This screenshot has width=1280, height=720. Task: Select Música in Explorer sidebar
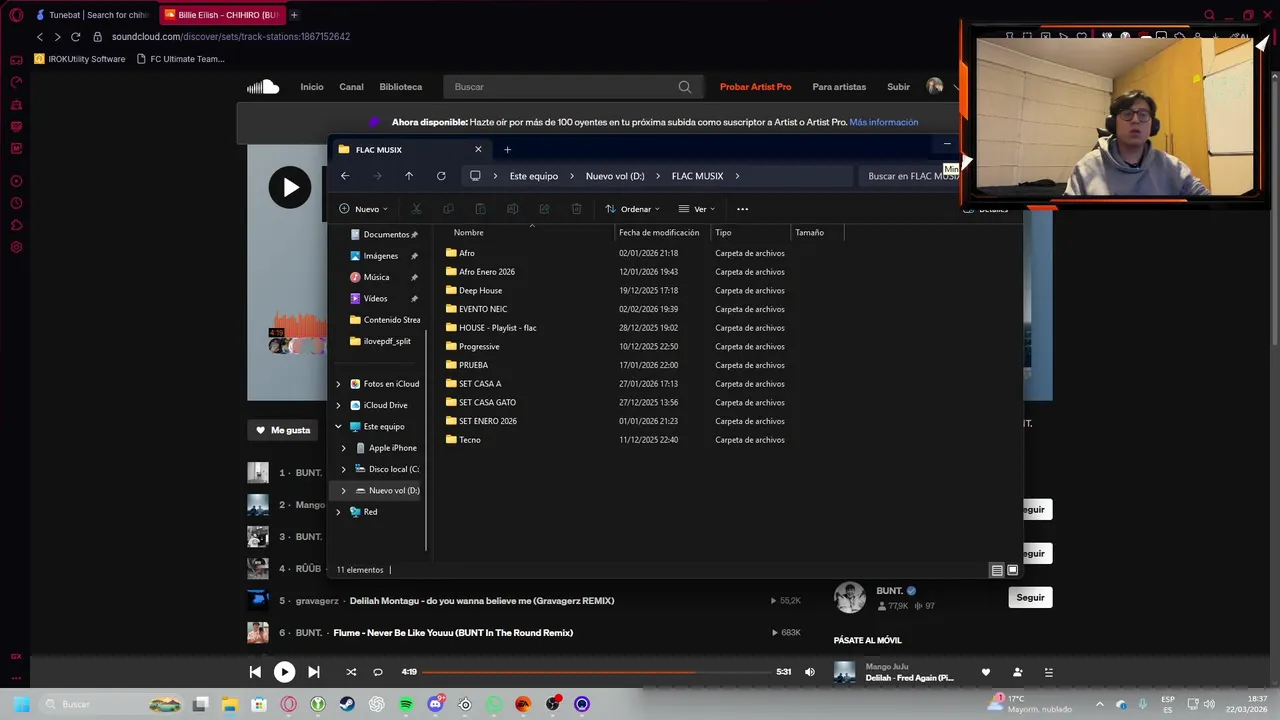tap(376, 277)
